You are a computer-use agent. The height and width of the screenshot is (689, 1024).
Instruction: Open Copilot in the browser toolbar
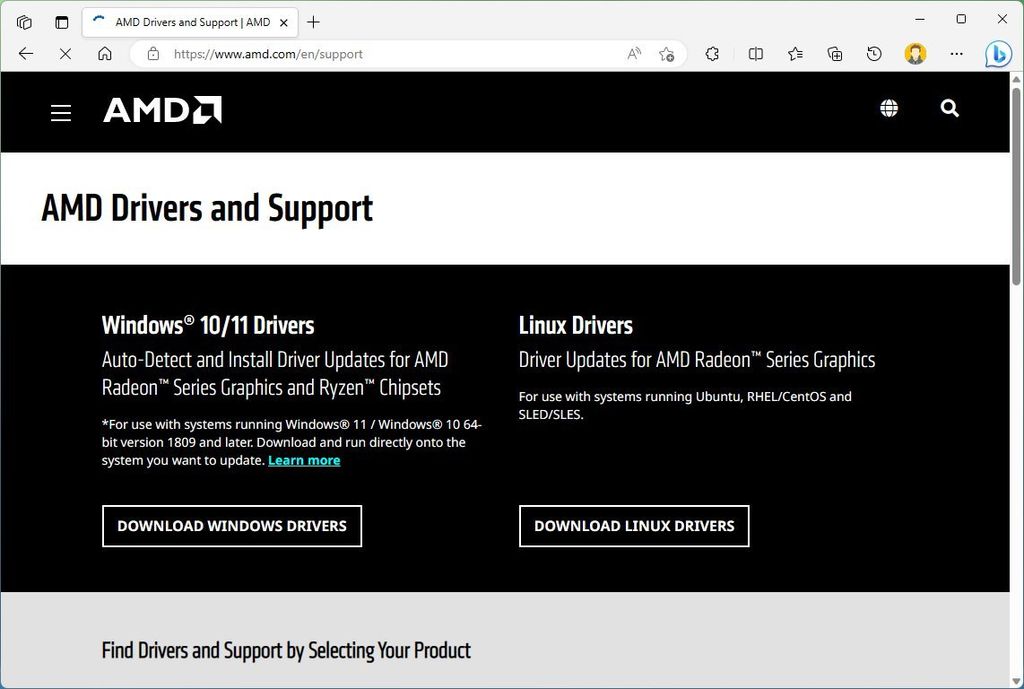tap(999, 54)
